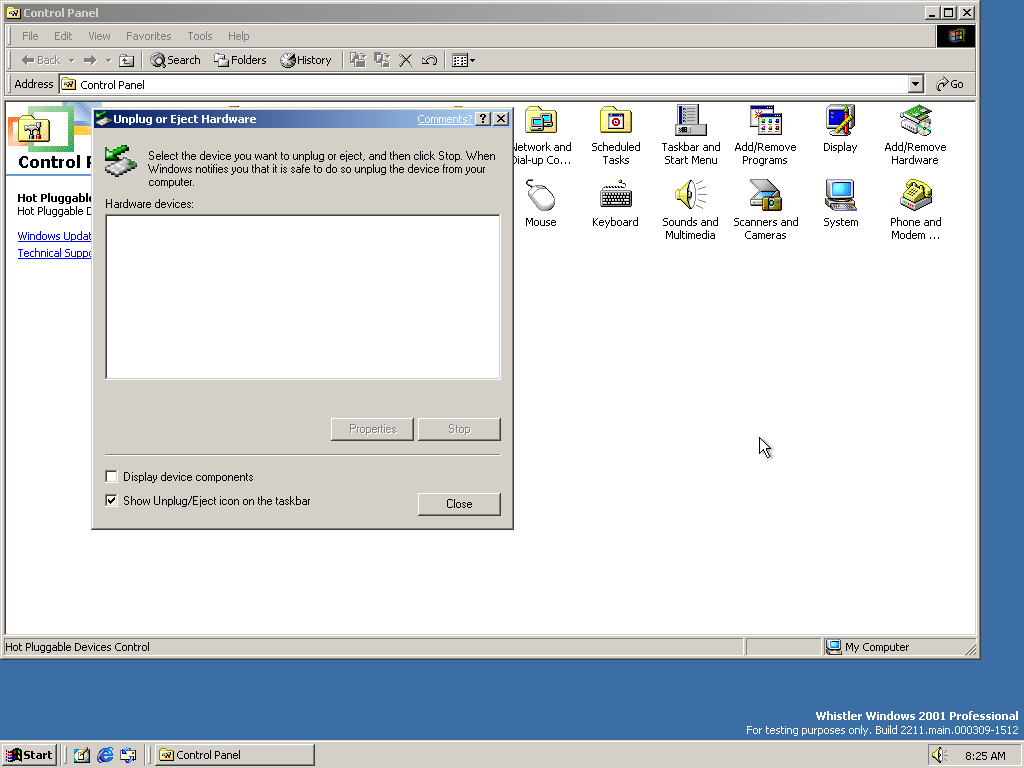Click the Up folder toolbar icon
Screen dimensions: 1024x768
coord(127,60)
